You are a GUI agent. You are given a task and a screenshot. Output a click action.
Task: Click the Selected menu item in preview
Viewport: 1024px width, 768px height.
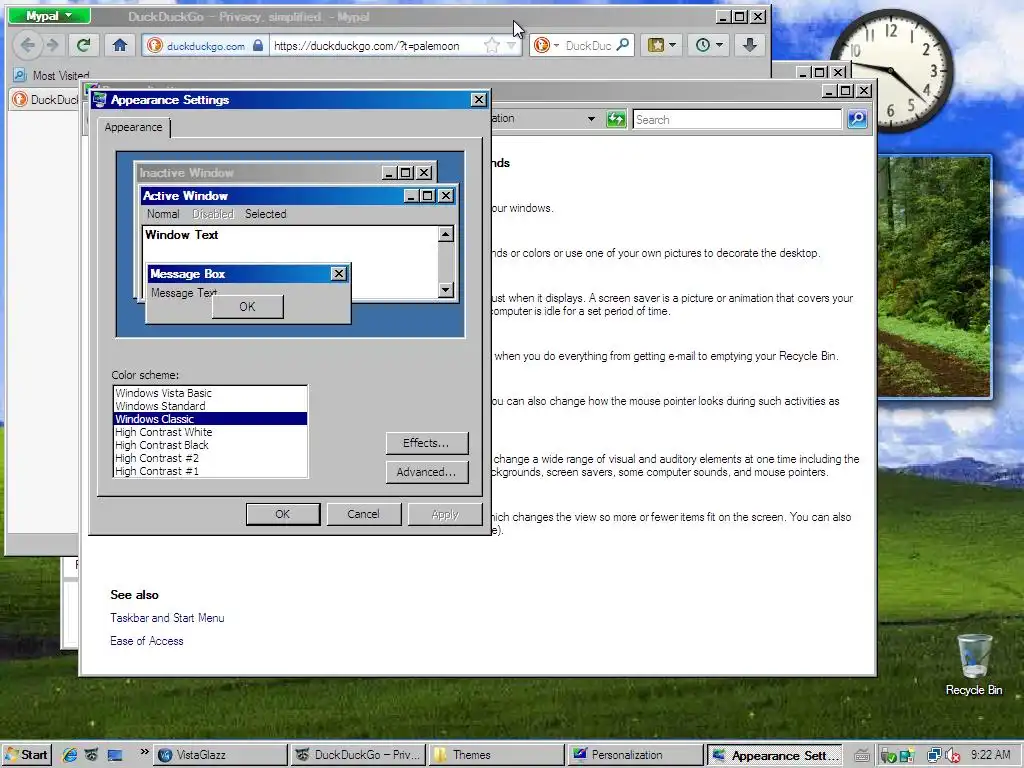click(265, 214)
